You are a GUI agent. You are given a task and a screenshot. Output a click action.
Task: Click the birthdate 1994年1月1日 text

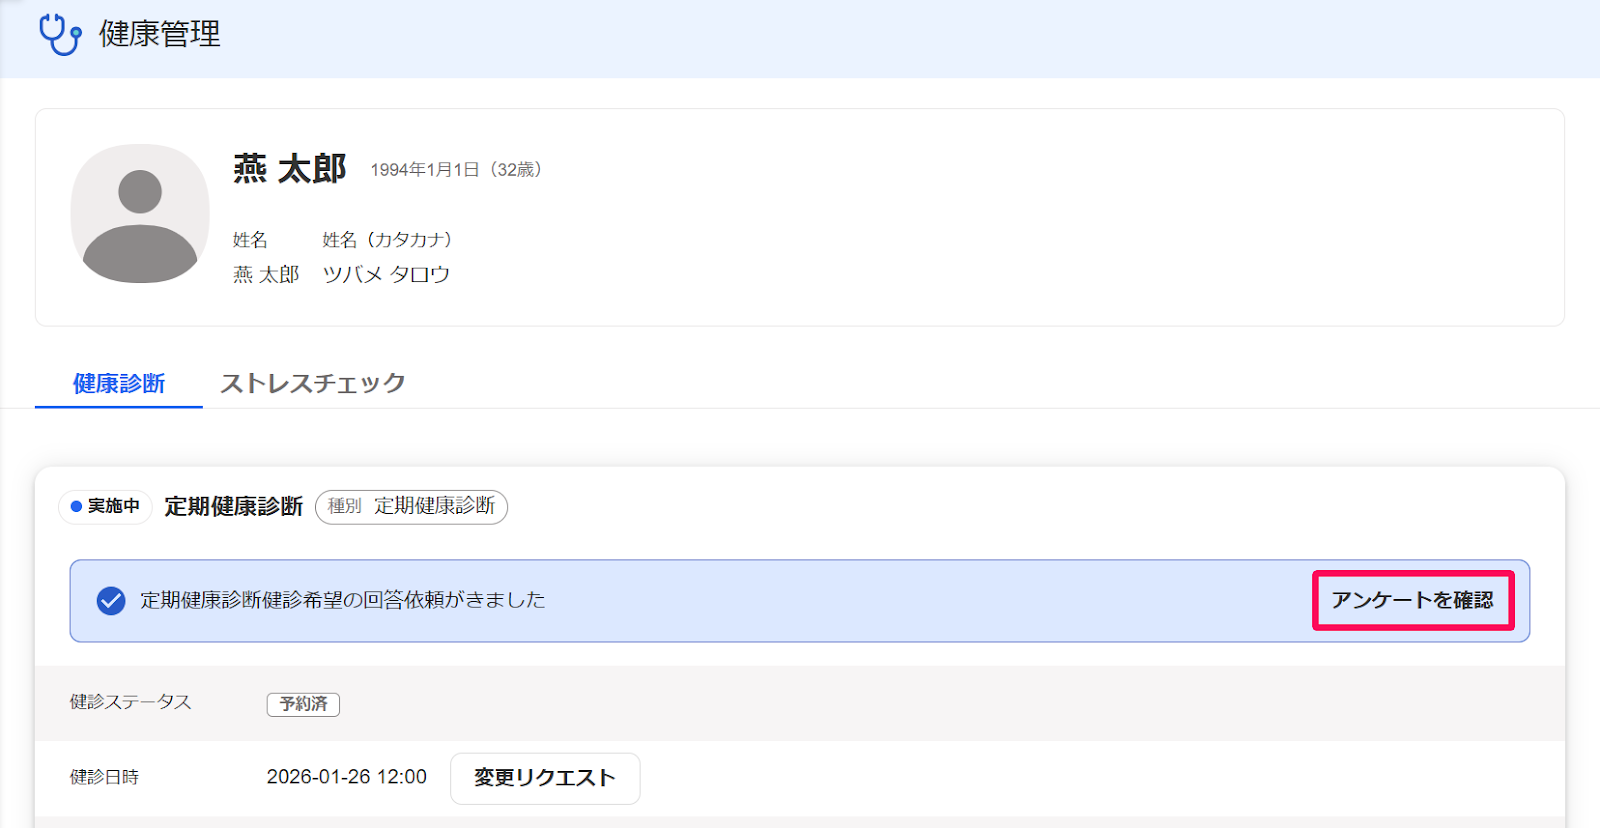click(425, 170)
